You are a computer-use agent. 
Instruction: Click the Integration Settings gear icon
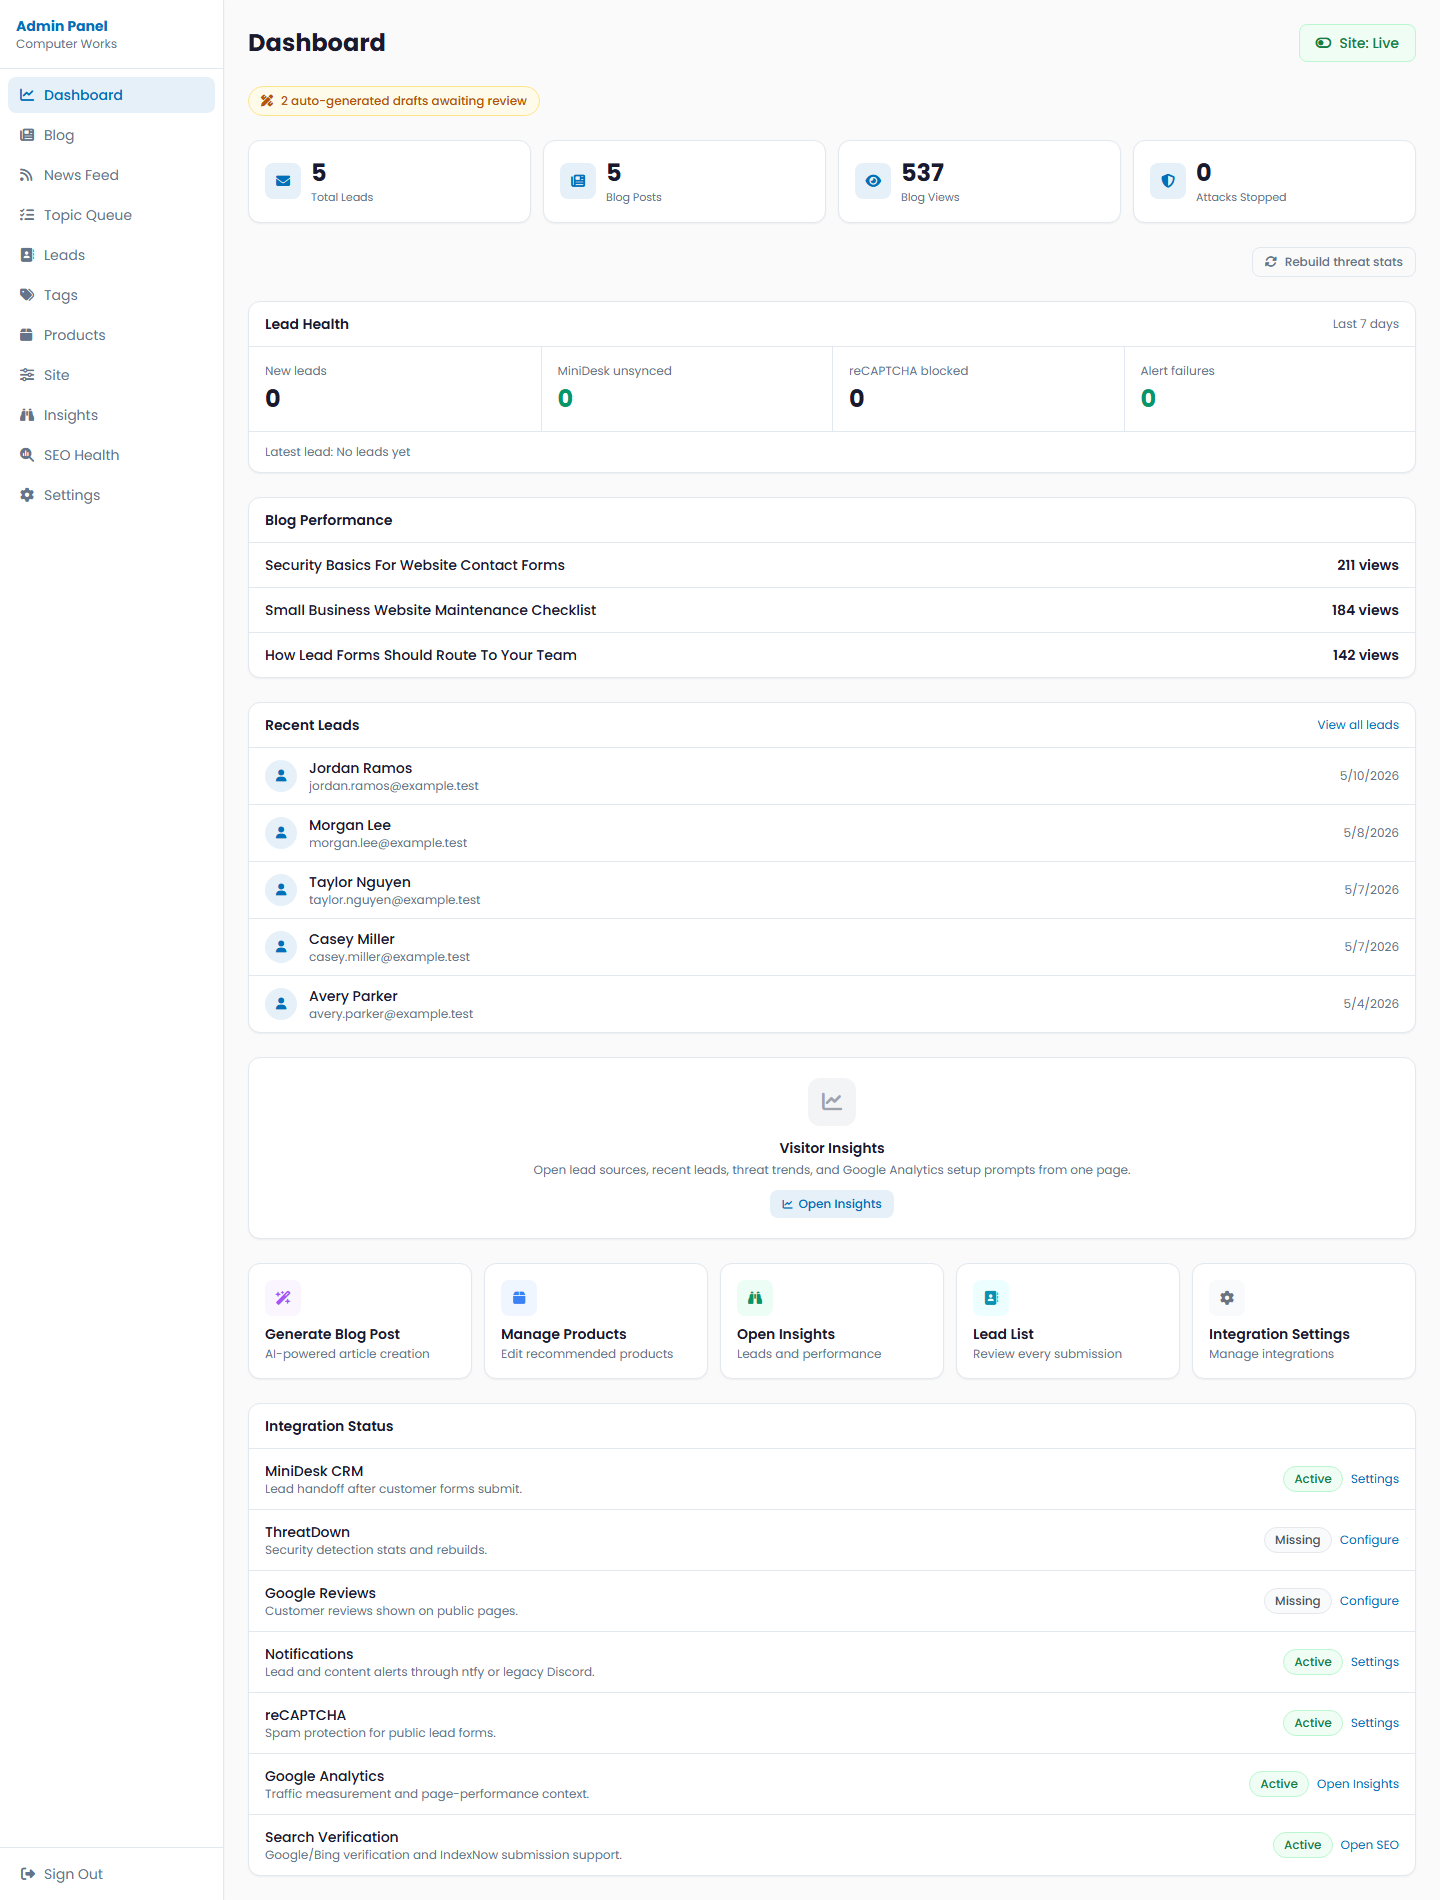click(x=1227, y=1298)
